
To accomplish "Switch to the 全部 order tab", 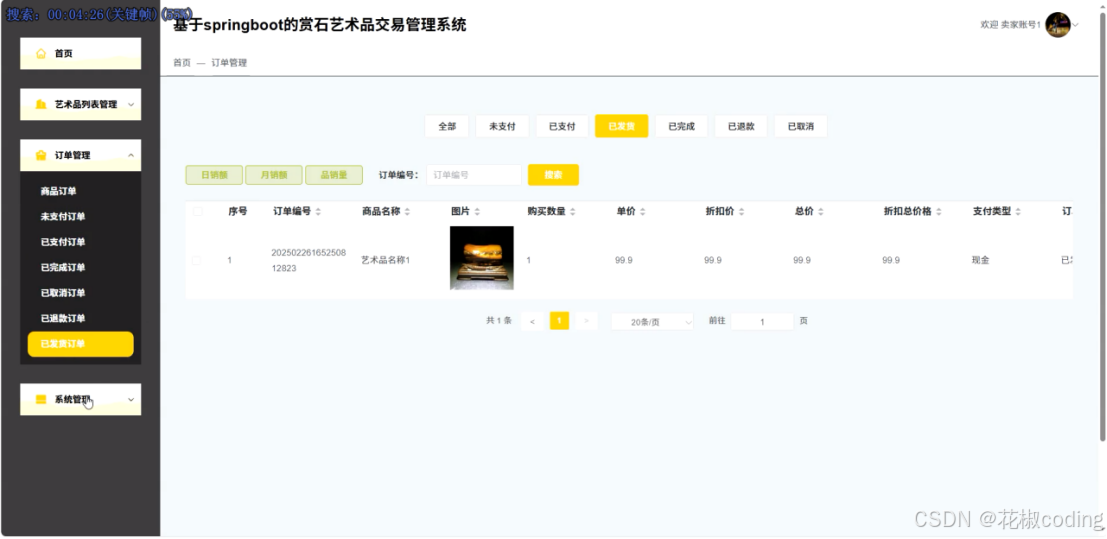I will pyautogui.click(x=447, y=126).
